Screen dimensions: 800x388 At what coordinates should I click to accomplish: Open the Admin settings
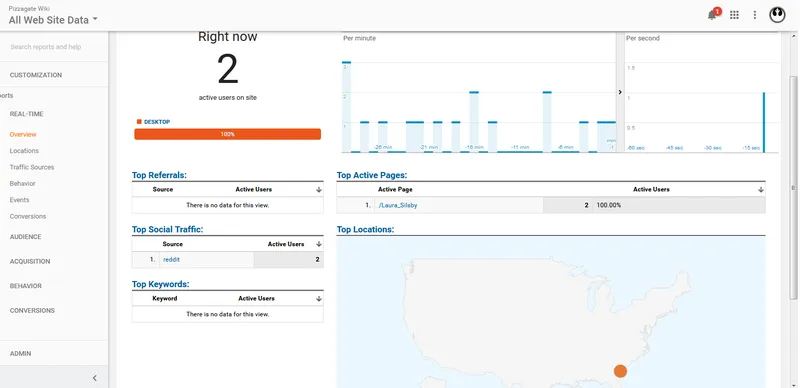(20, 353)
